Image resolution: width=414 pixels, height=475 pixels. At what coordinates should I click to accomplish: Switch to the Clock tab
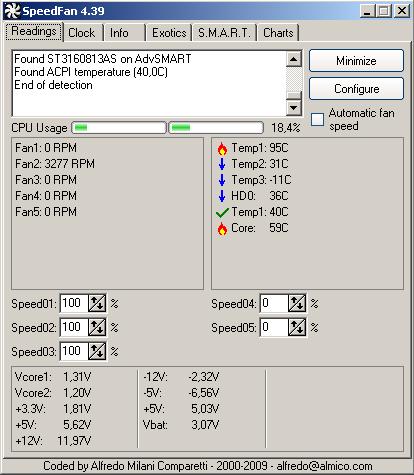(82, 33)
